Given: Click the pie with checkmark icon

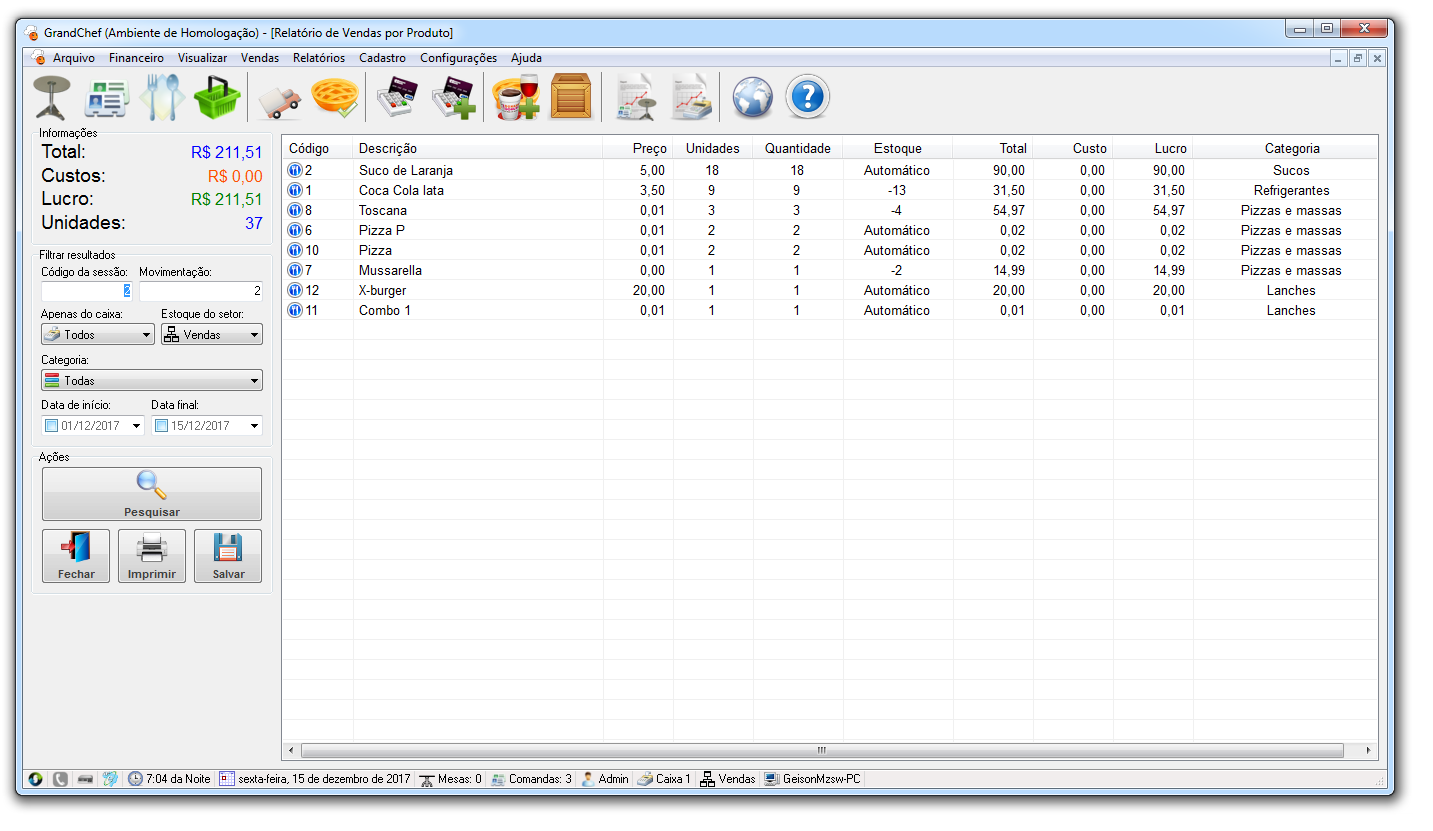Looking at the screenshot, I should tap(334, 98).
